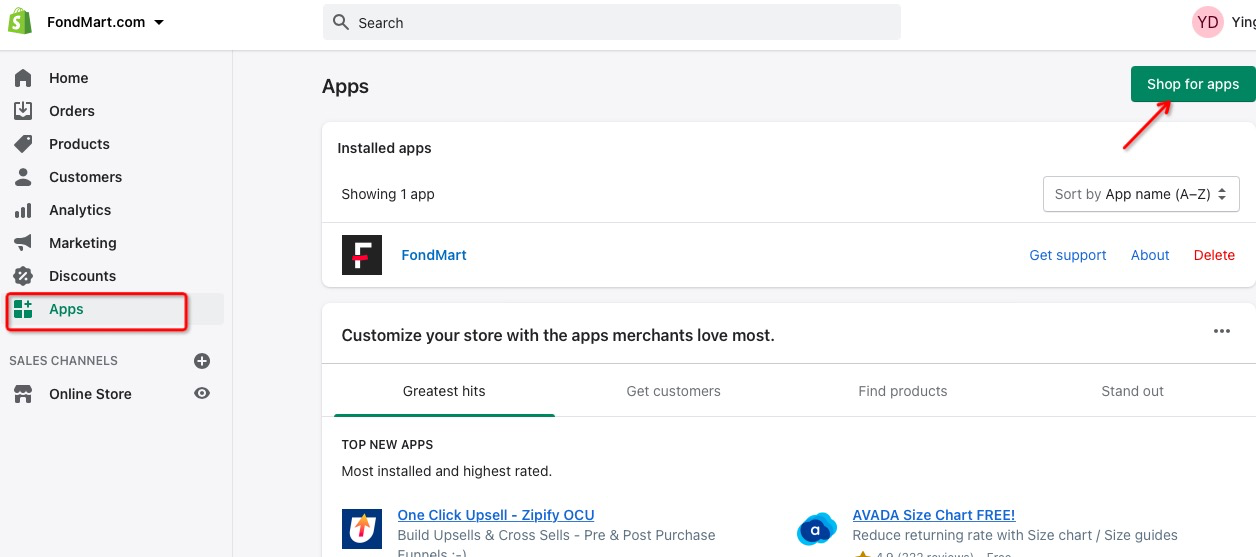Delete the FondMart app
Screen dimensions: 1256x557
point(1214,255)
